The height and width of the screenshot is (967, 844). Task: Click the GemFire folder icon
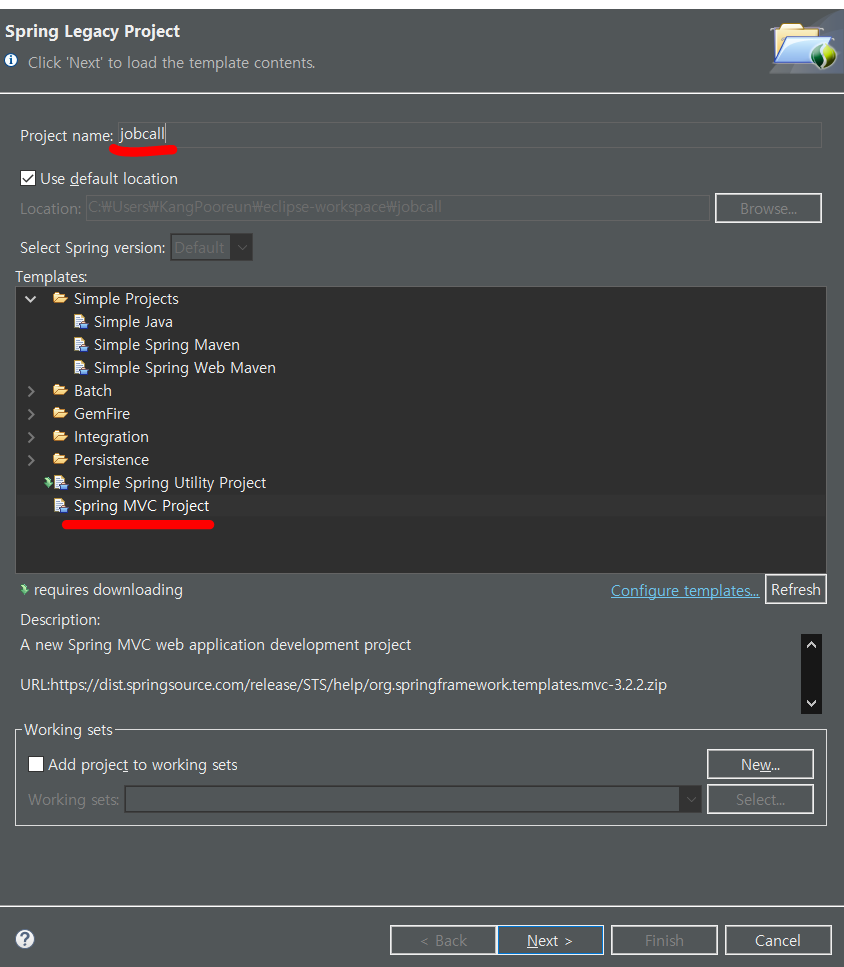60,413
